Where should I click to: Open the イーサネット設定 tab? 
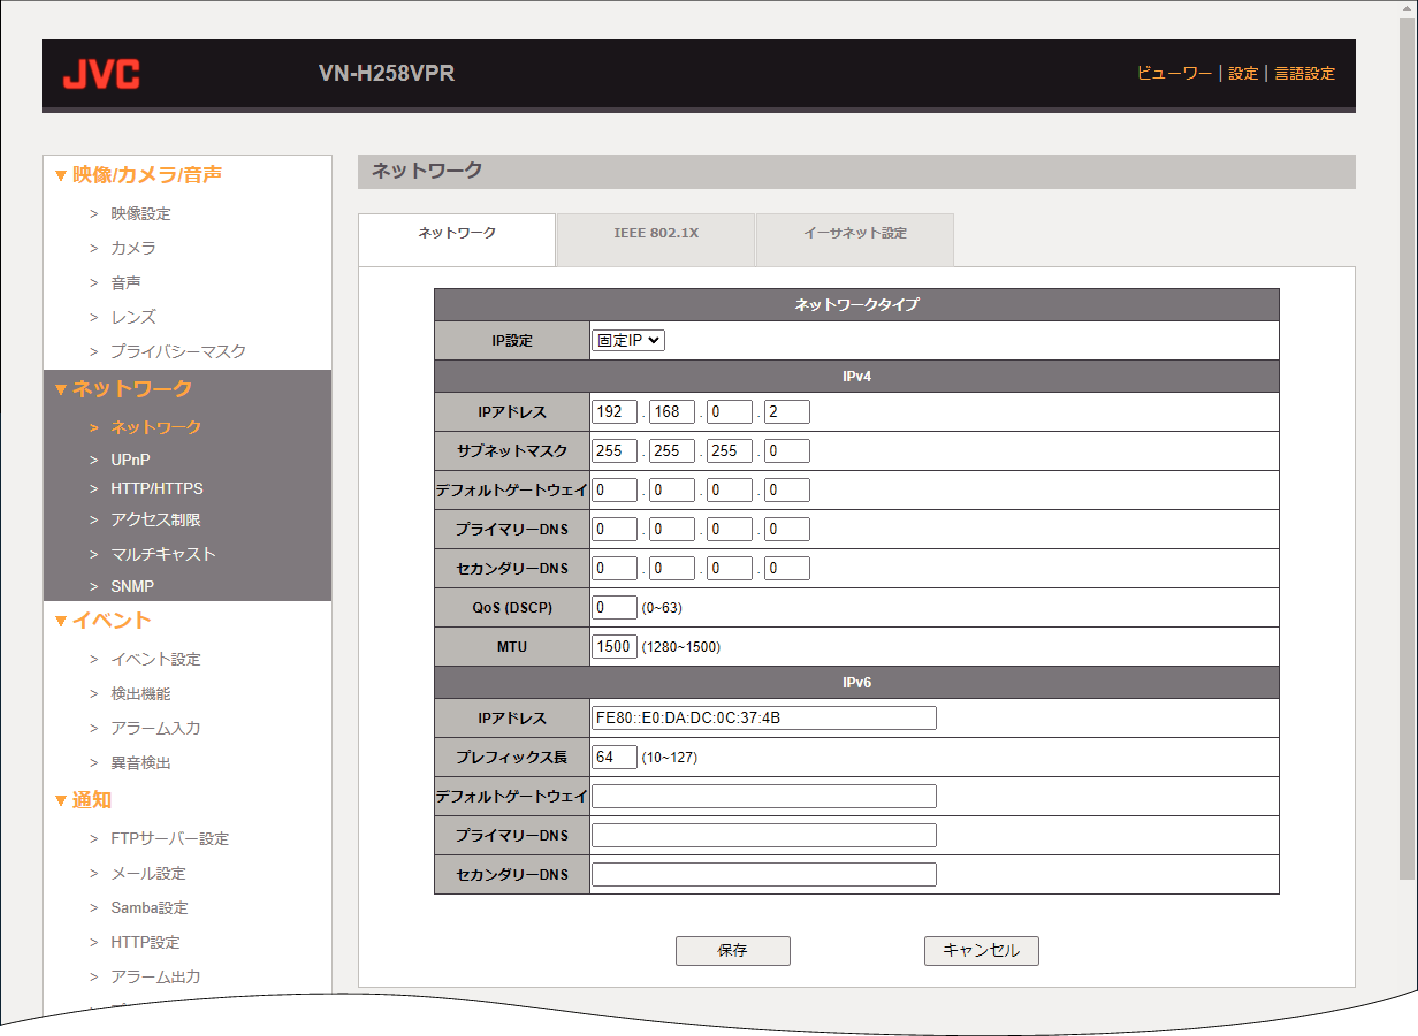coord(855,233)
